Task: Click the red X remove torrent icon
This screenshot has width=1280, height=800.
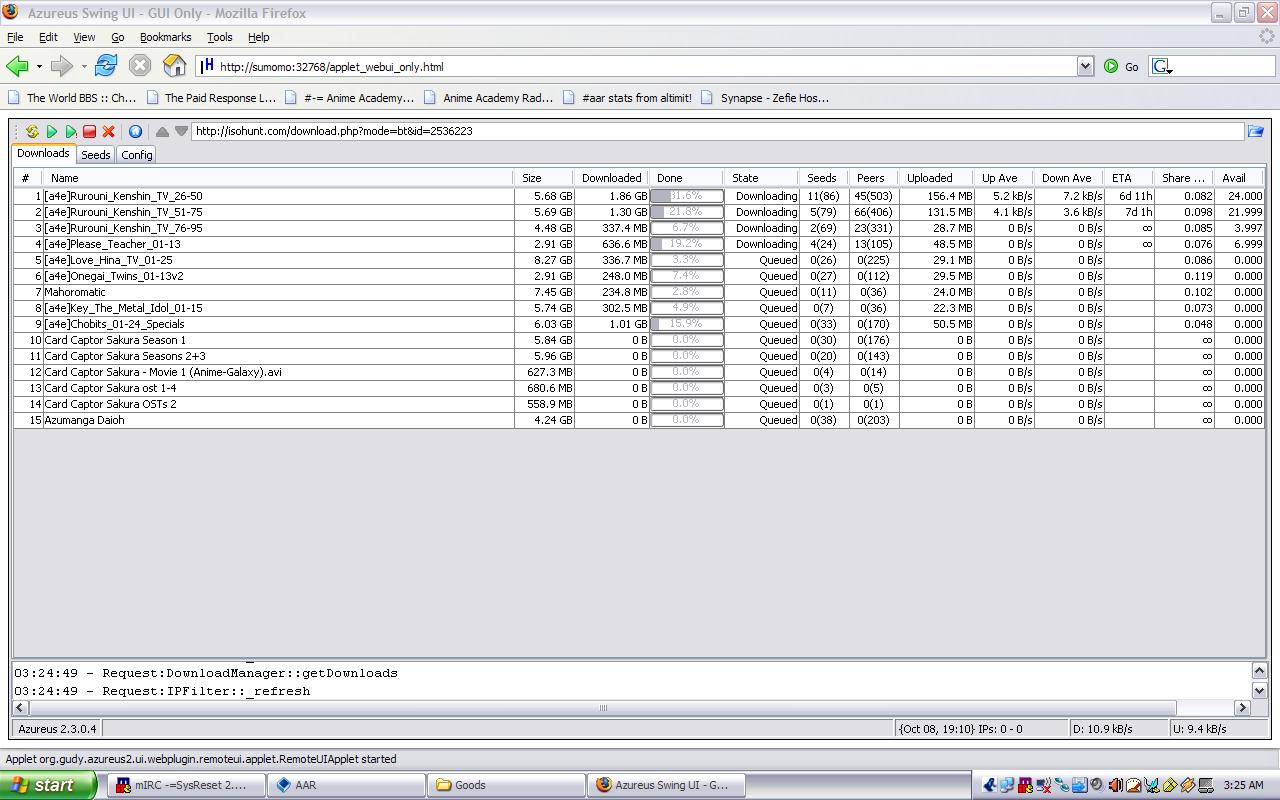Action: coord(108,131)
